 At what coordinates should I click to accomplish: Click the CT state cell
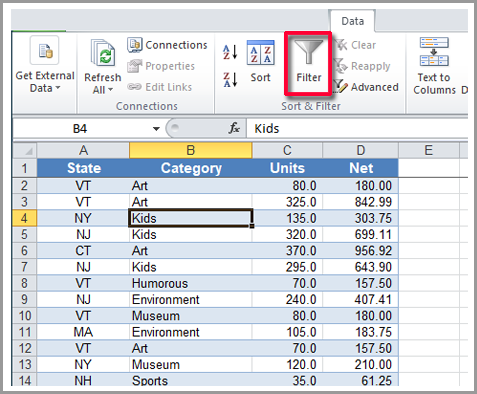(x=83, y=251)
